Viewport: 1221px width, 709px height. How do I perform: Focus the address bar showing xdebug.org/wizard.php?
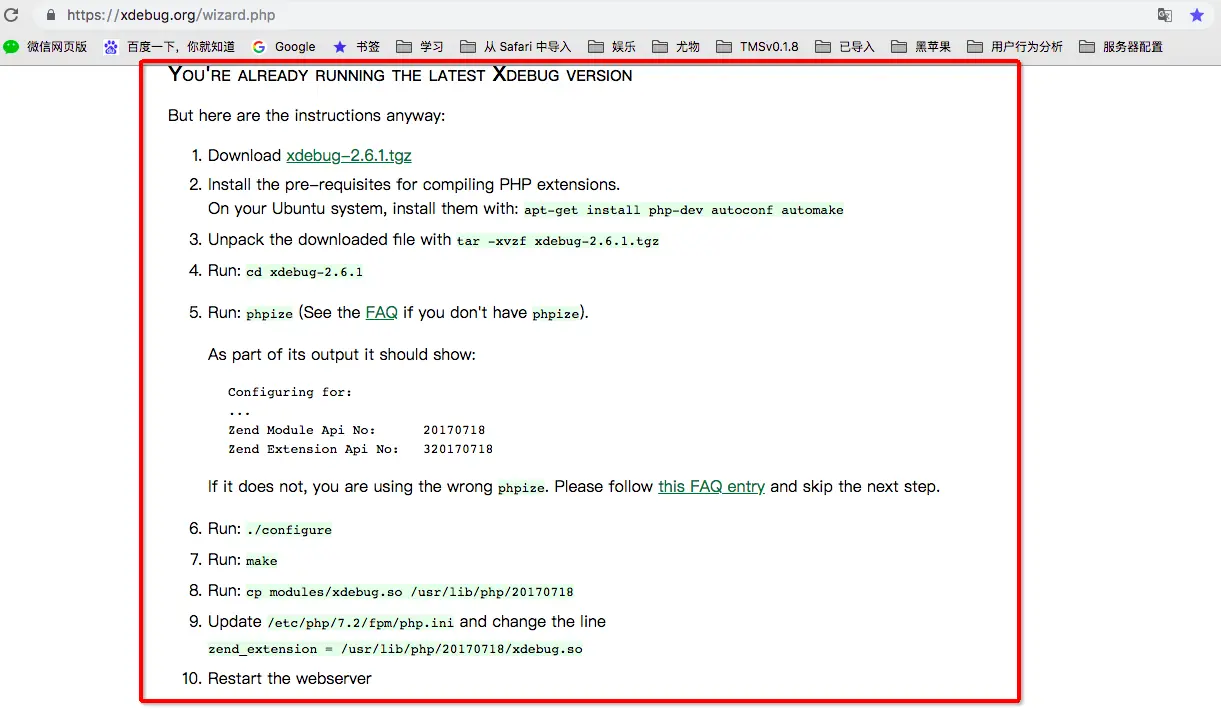pos(600,15)
